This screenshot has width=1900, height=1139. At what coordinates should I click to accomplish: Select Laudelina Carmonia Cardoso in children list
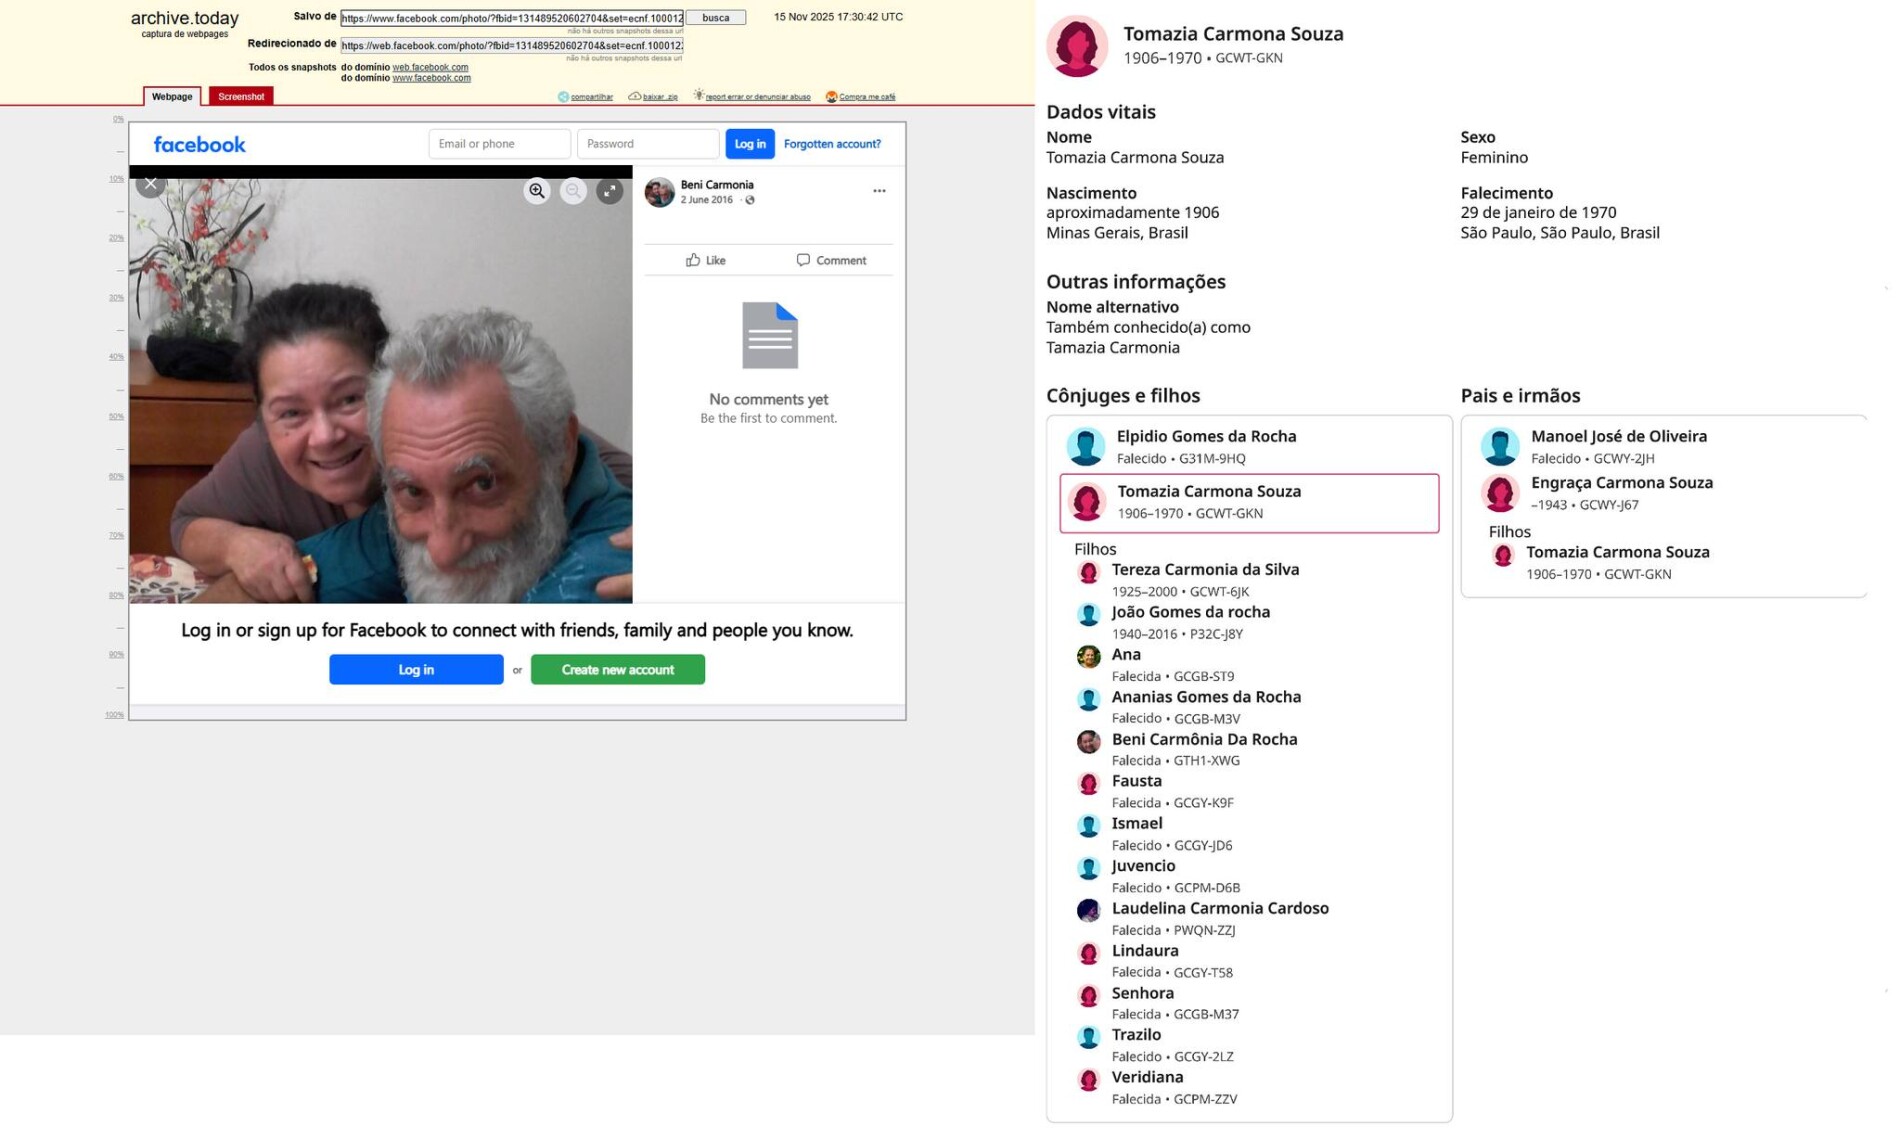tap(1219, 908)
